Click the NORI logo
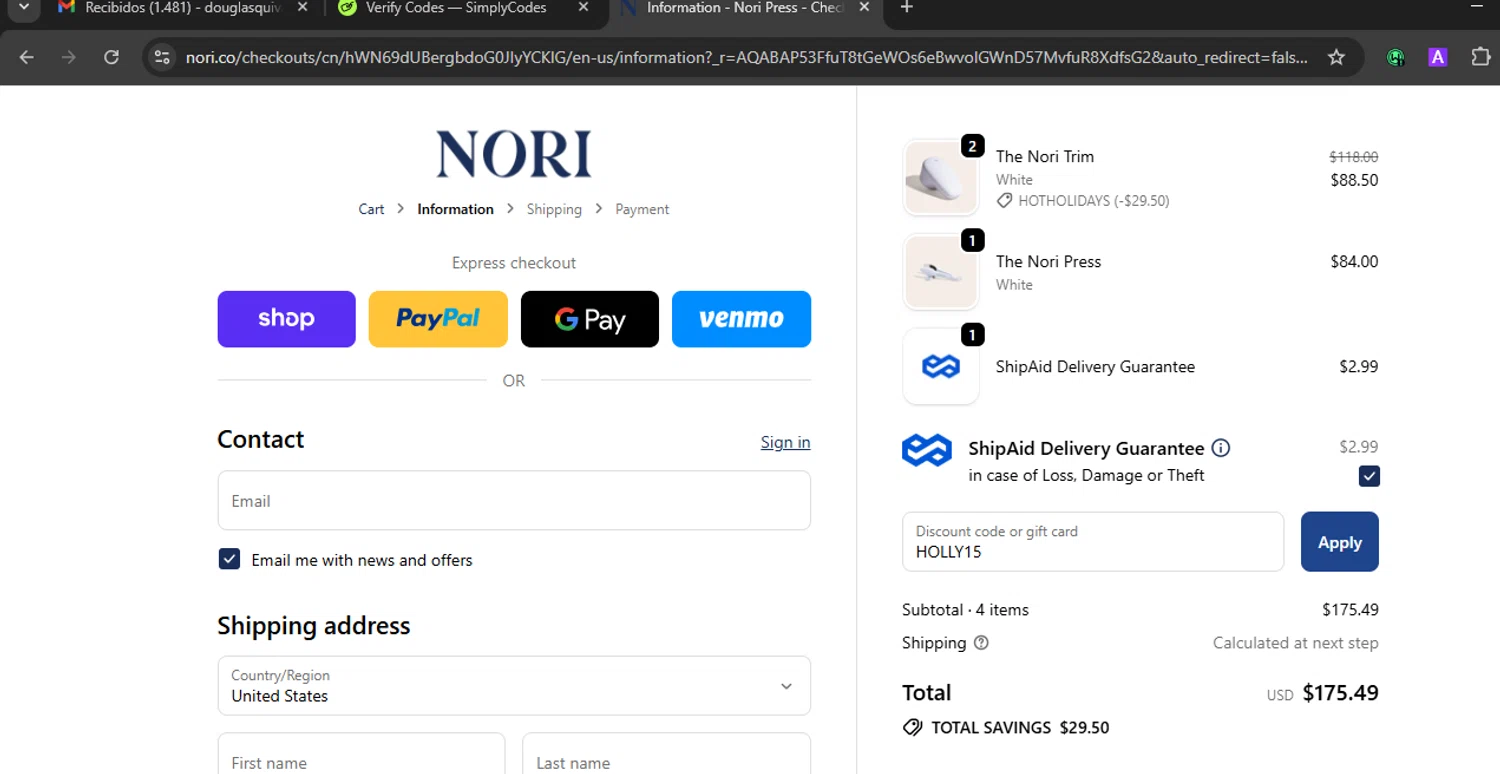The height and width of the screenshot is (774, 1500). click(x=514, y=155)
